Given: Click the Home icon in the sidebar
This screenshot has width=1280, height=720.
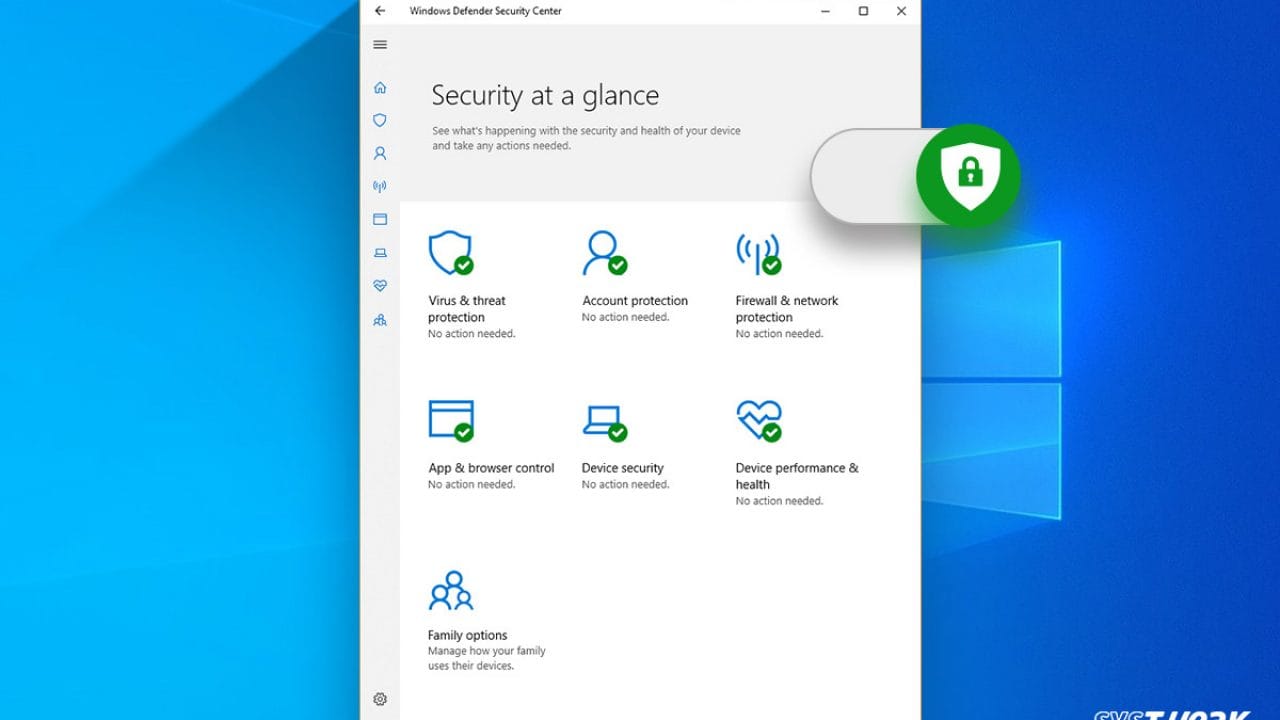Looking at the screenshot, I should (x=380, y=87).
